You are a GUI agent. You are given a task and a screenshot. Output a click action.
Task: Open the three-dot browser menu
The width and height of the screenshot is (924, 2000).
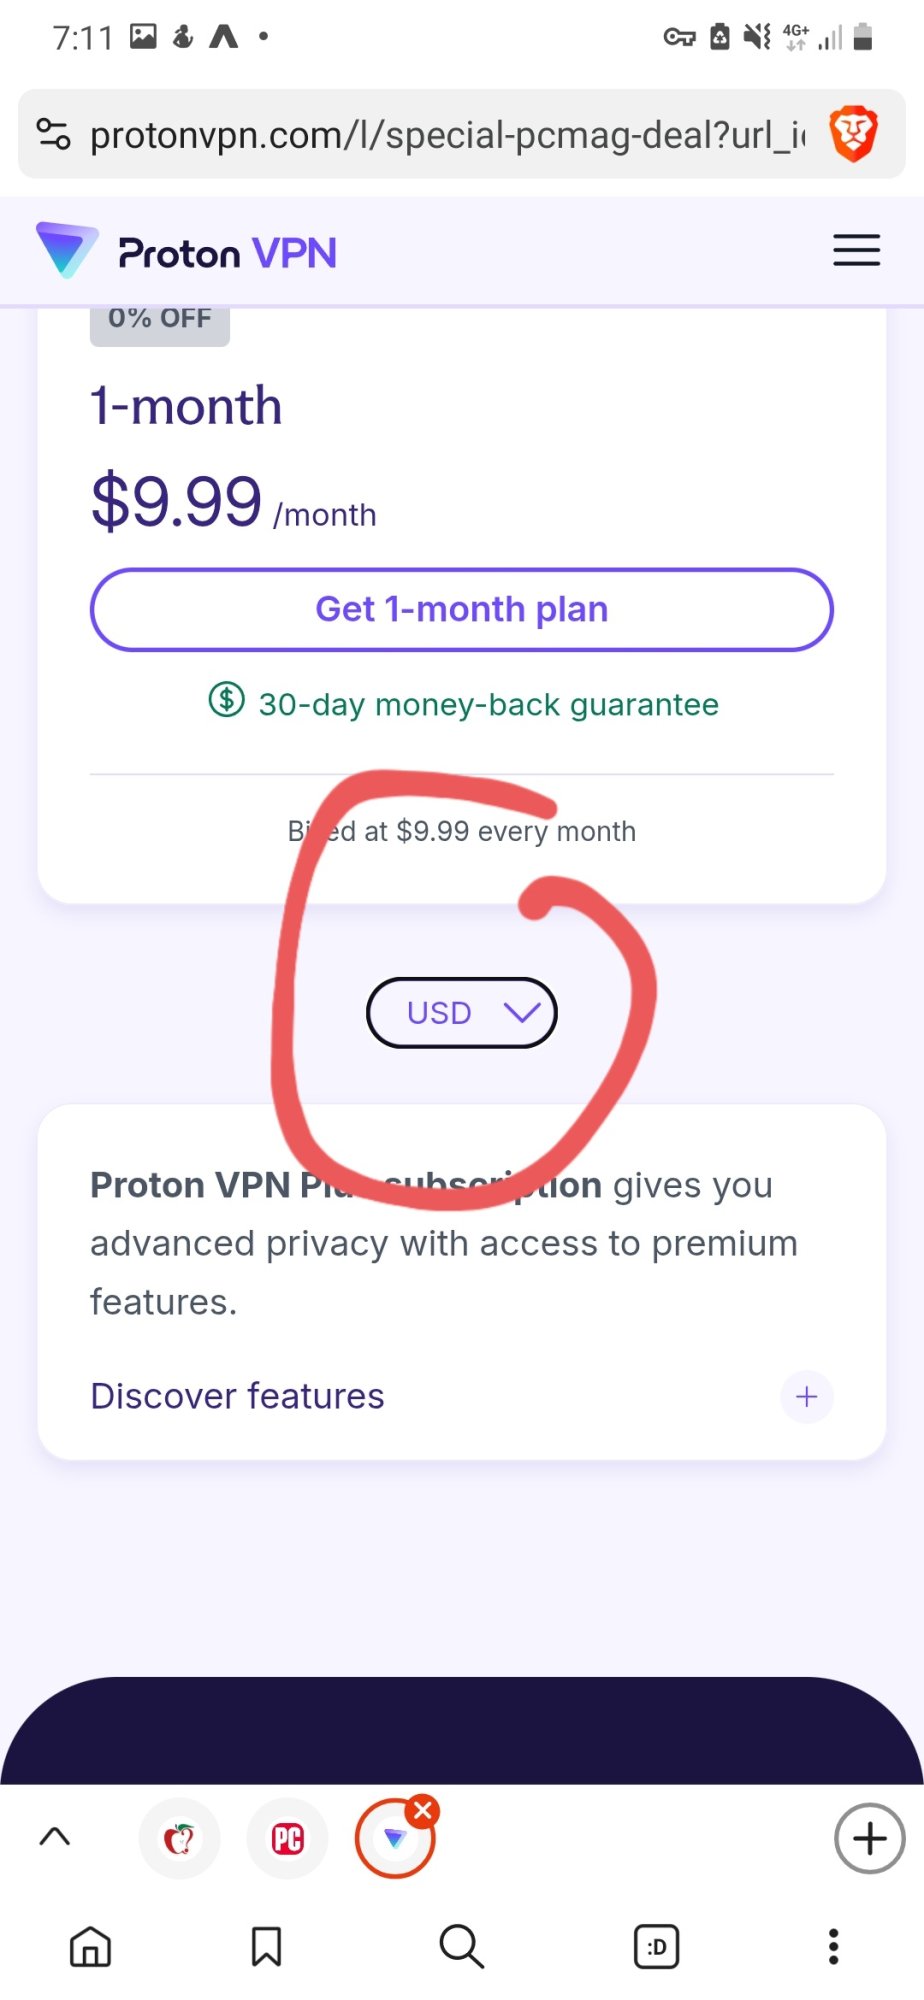pos(833,1946)
